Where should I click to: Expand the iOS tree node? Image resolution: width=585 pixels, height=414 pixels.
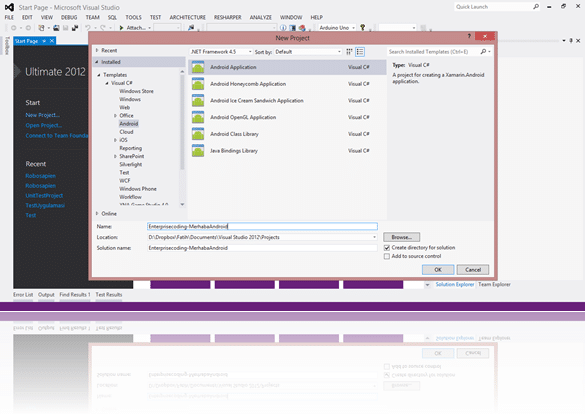pyautogui.click(x=115, y=140)
